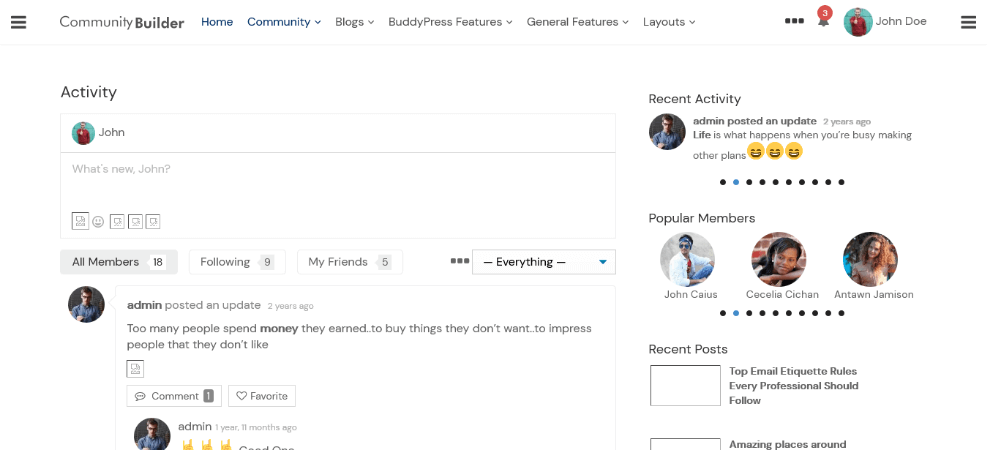Insert an emoji with the smiley icon
The image size is (987, 450).
click(x=98, y=222)
